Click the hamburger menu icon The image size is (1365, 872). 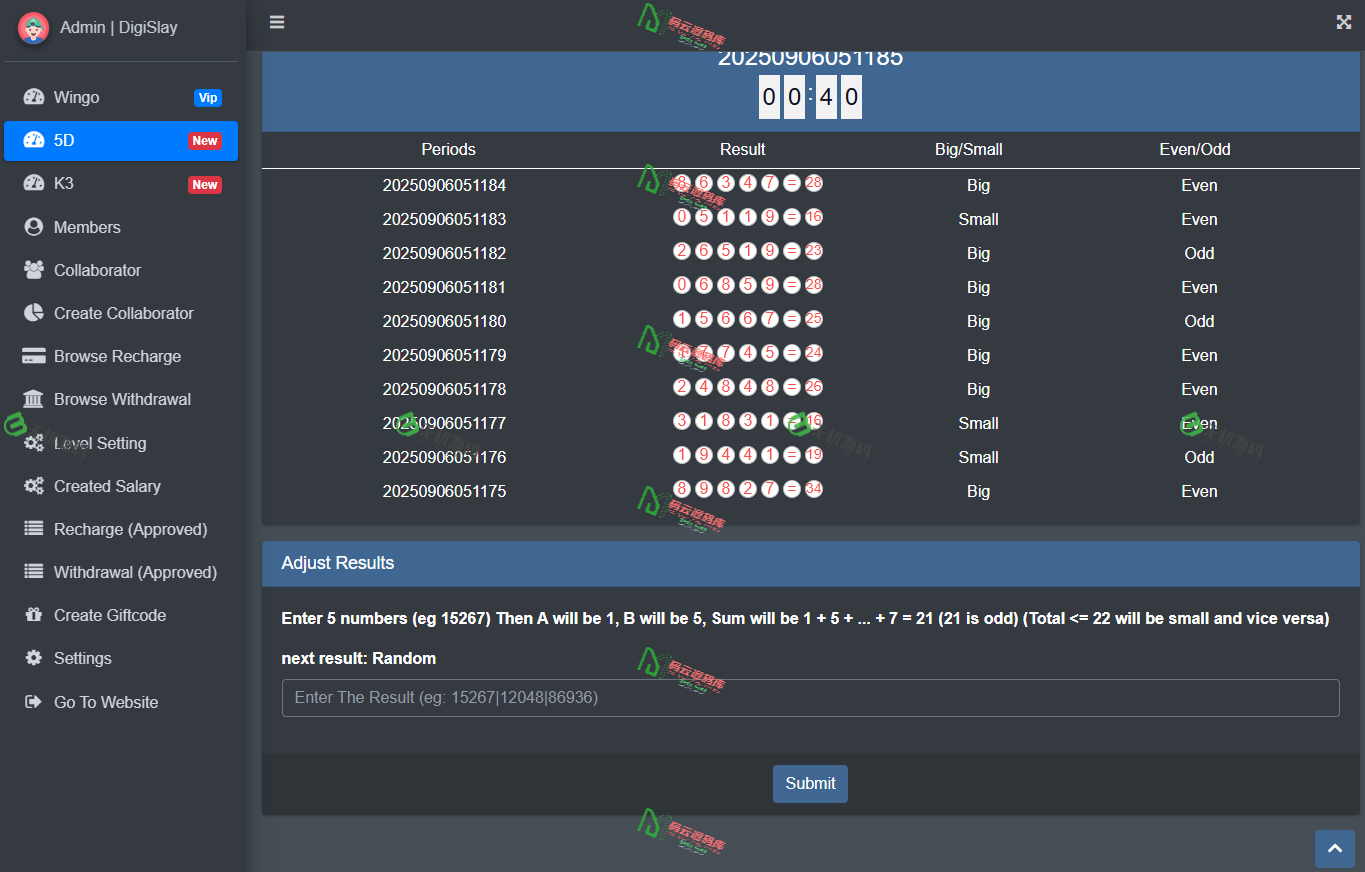277,22
